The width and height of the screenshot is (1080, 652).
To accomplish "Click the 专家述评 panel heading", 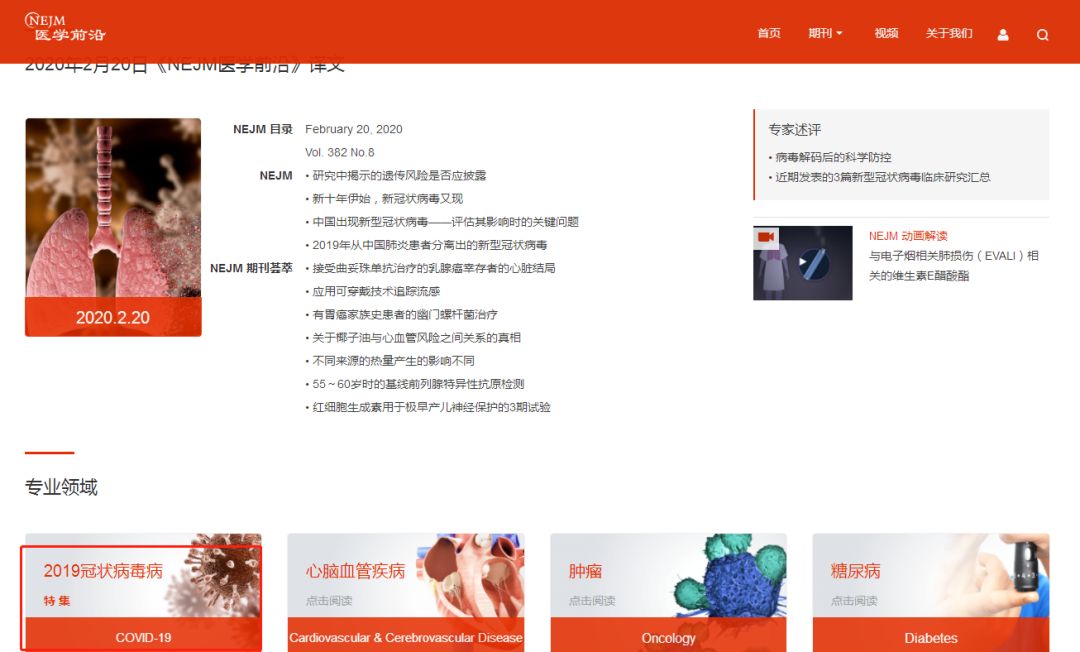I will pyautogui.click(x=795, y=129).
